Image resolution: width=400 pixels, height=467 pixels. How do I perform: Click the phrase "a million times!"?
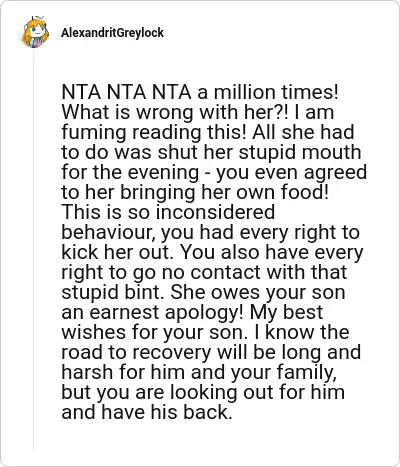pyautogui.click(x=268, y=92)
